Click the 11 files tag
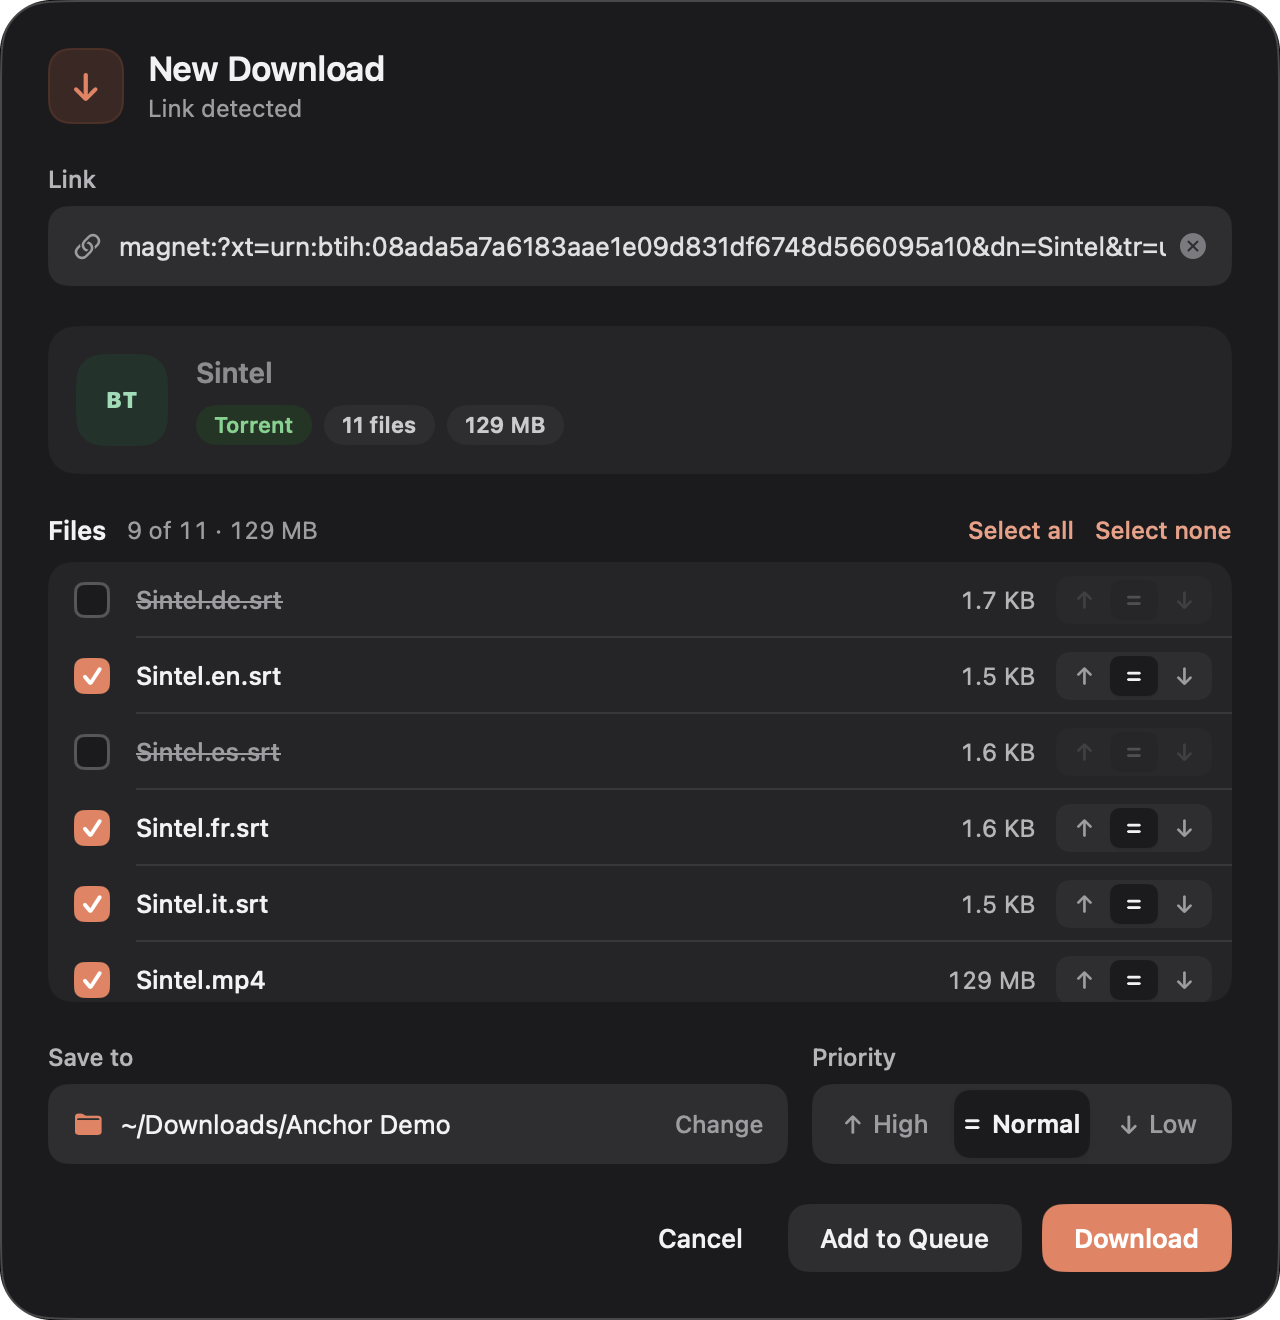 coord(379,425)
